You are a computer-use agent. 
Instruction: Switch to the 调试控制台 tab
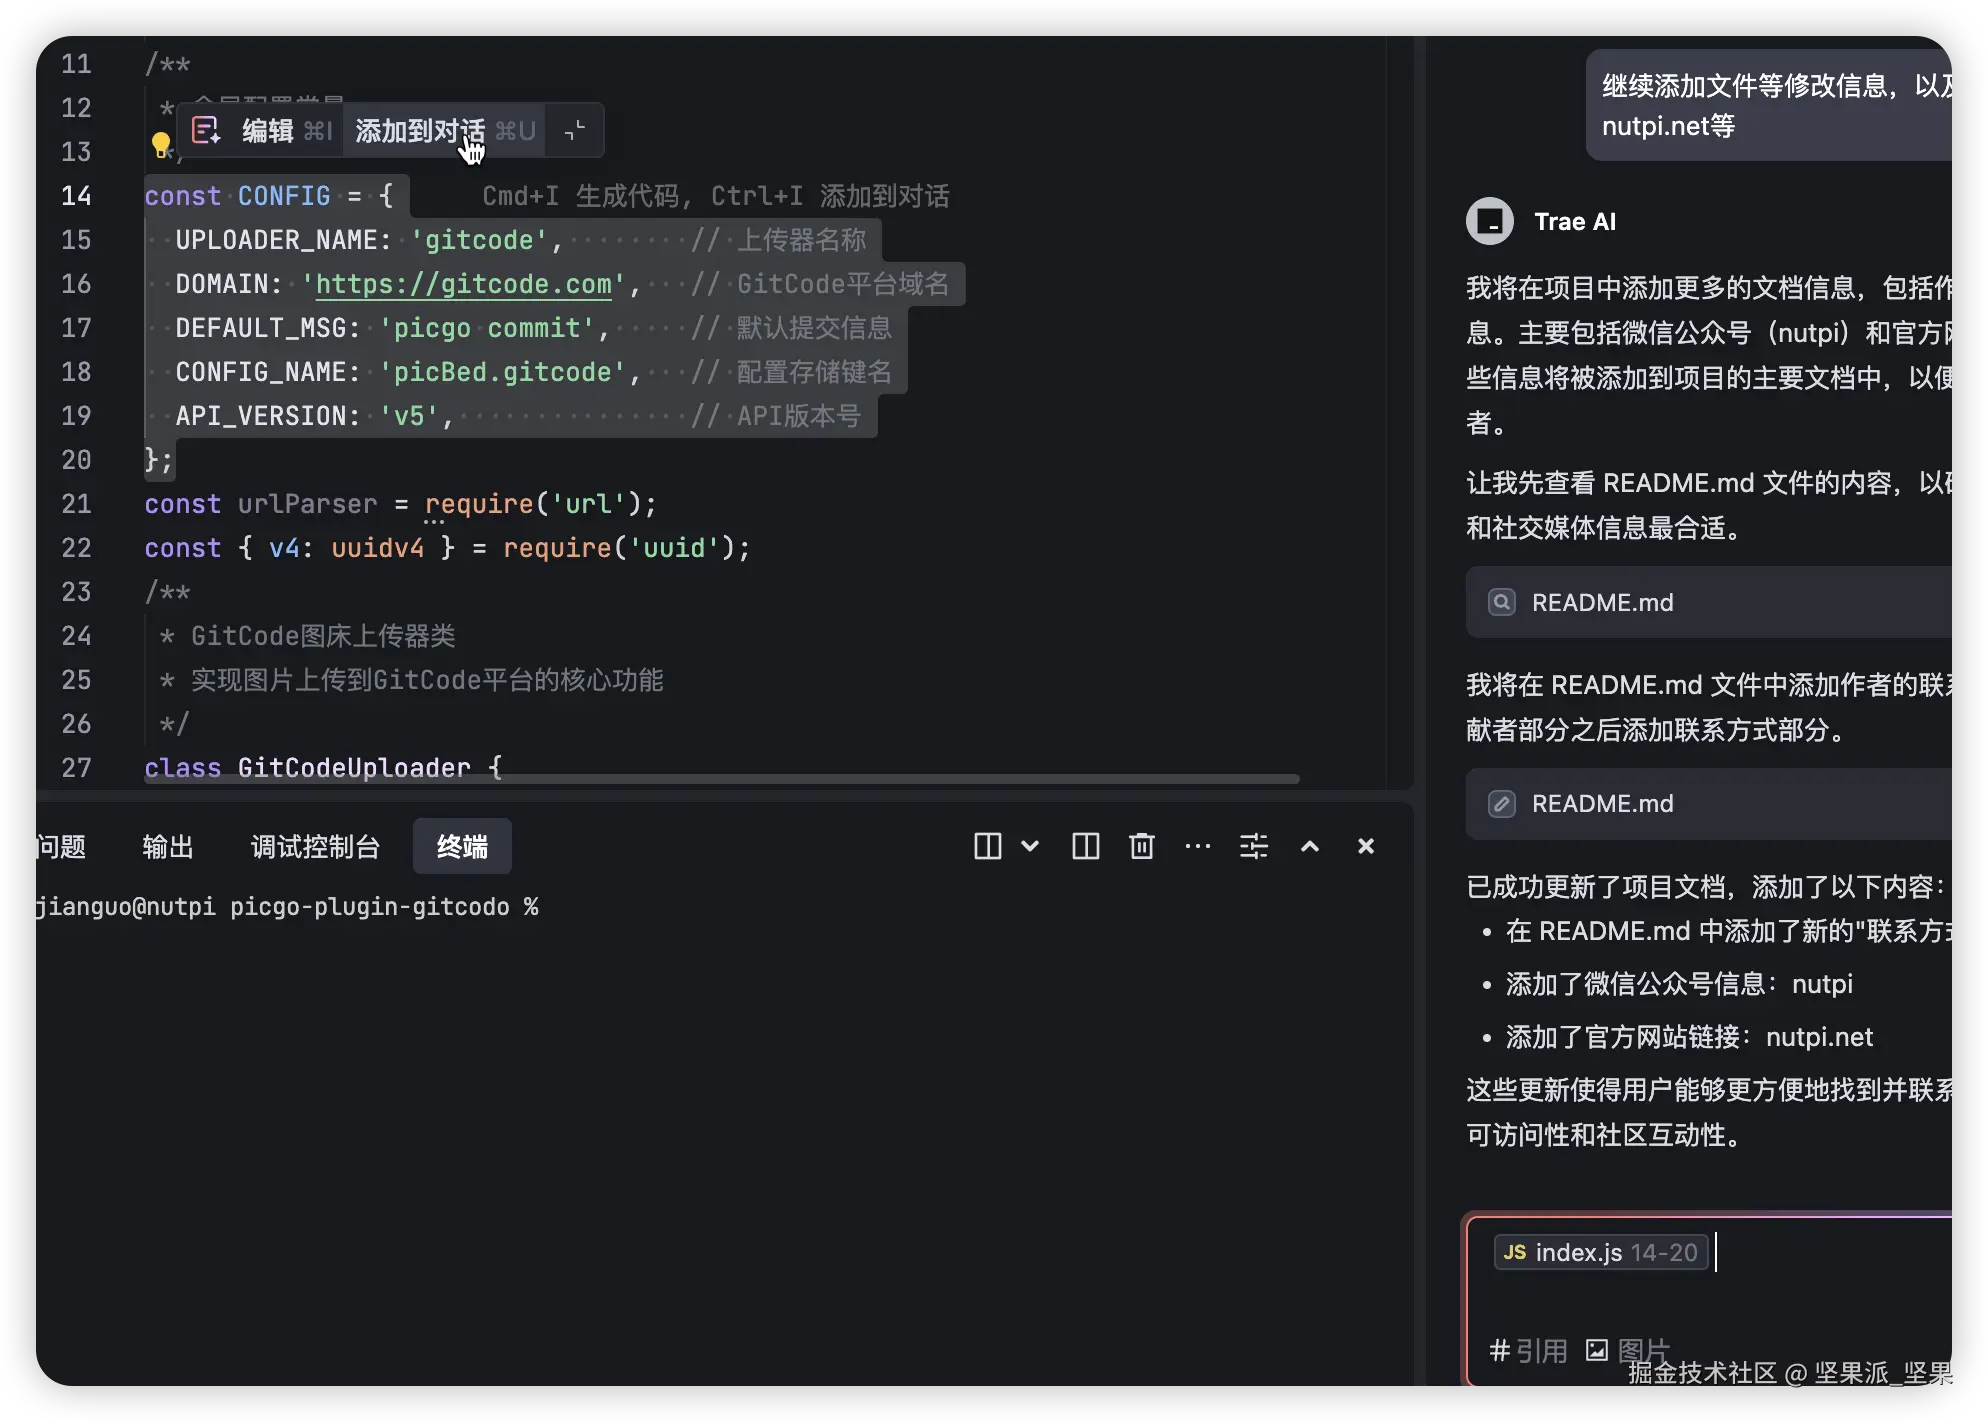coord(315,847)
